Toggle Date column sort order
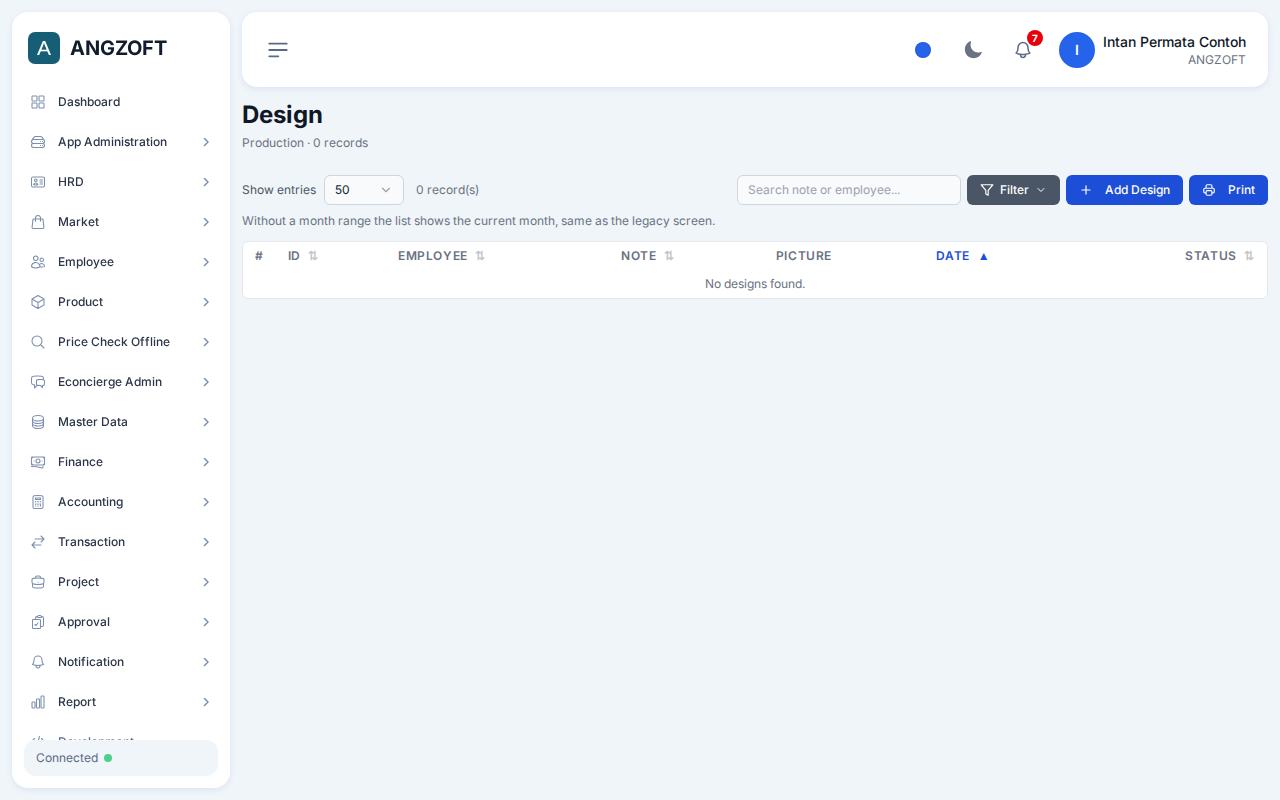Screen dimensions: 1280x800 click(962, 256)
